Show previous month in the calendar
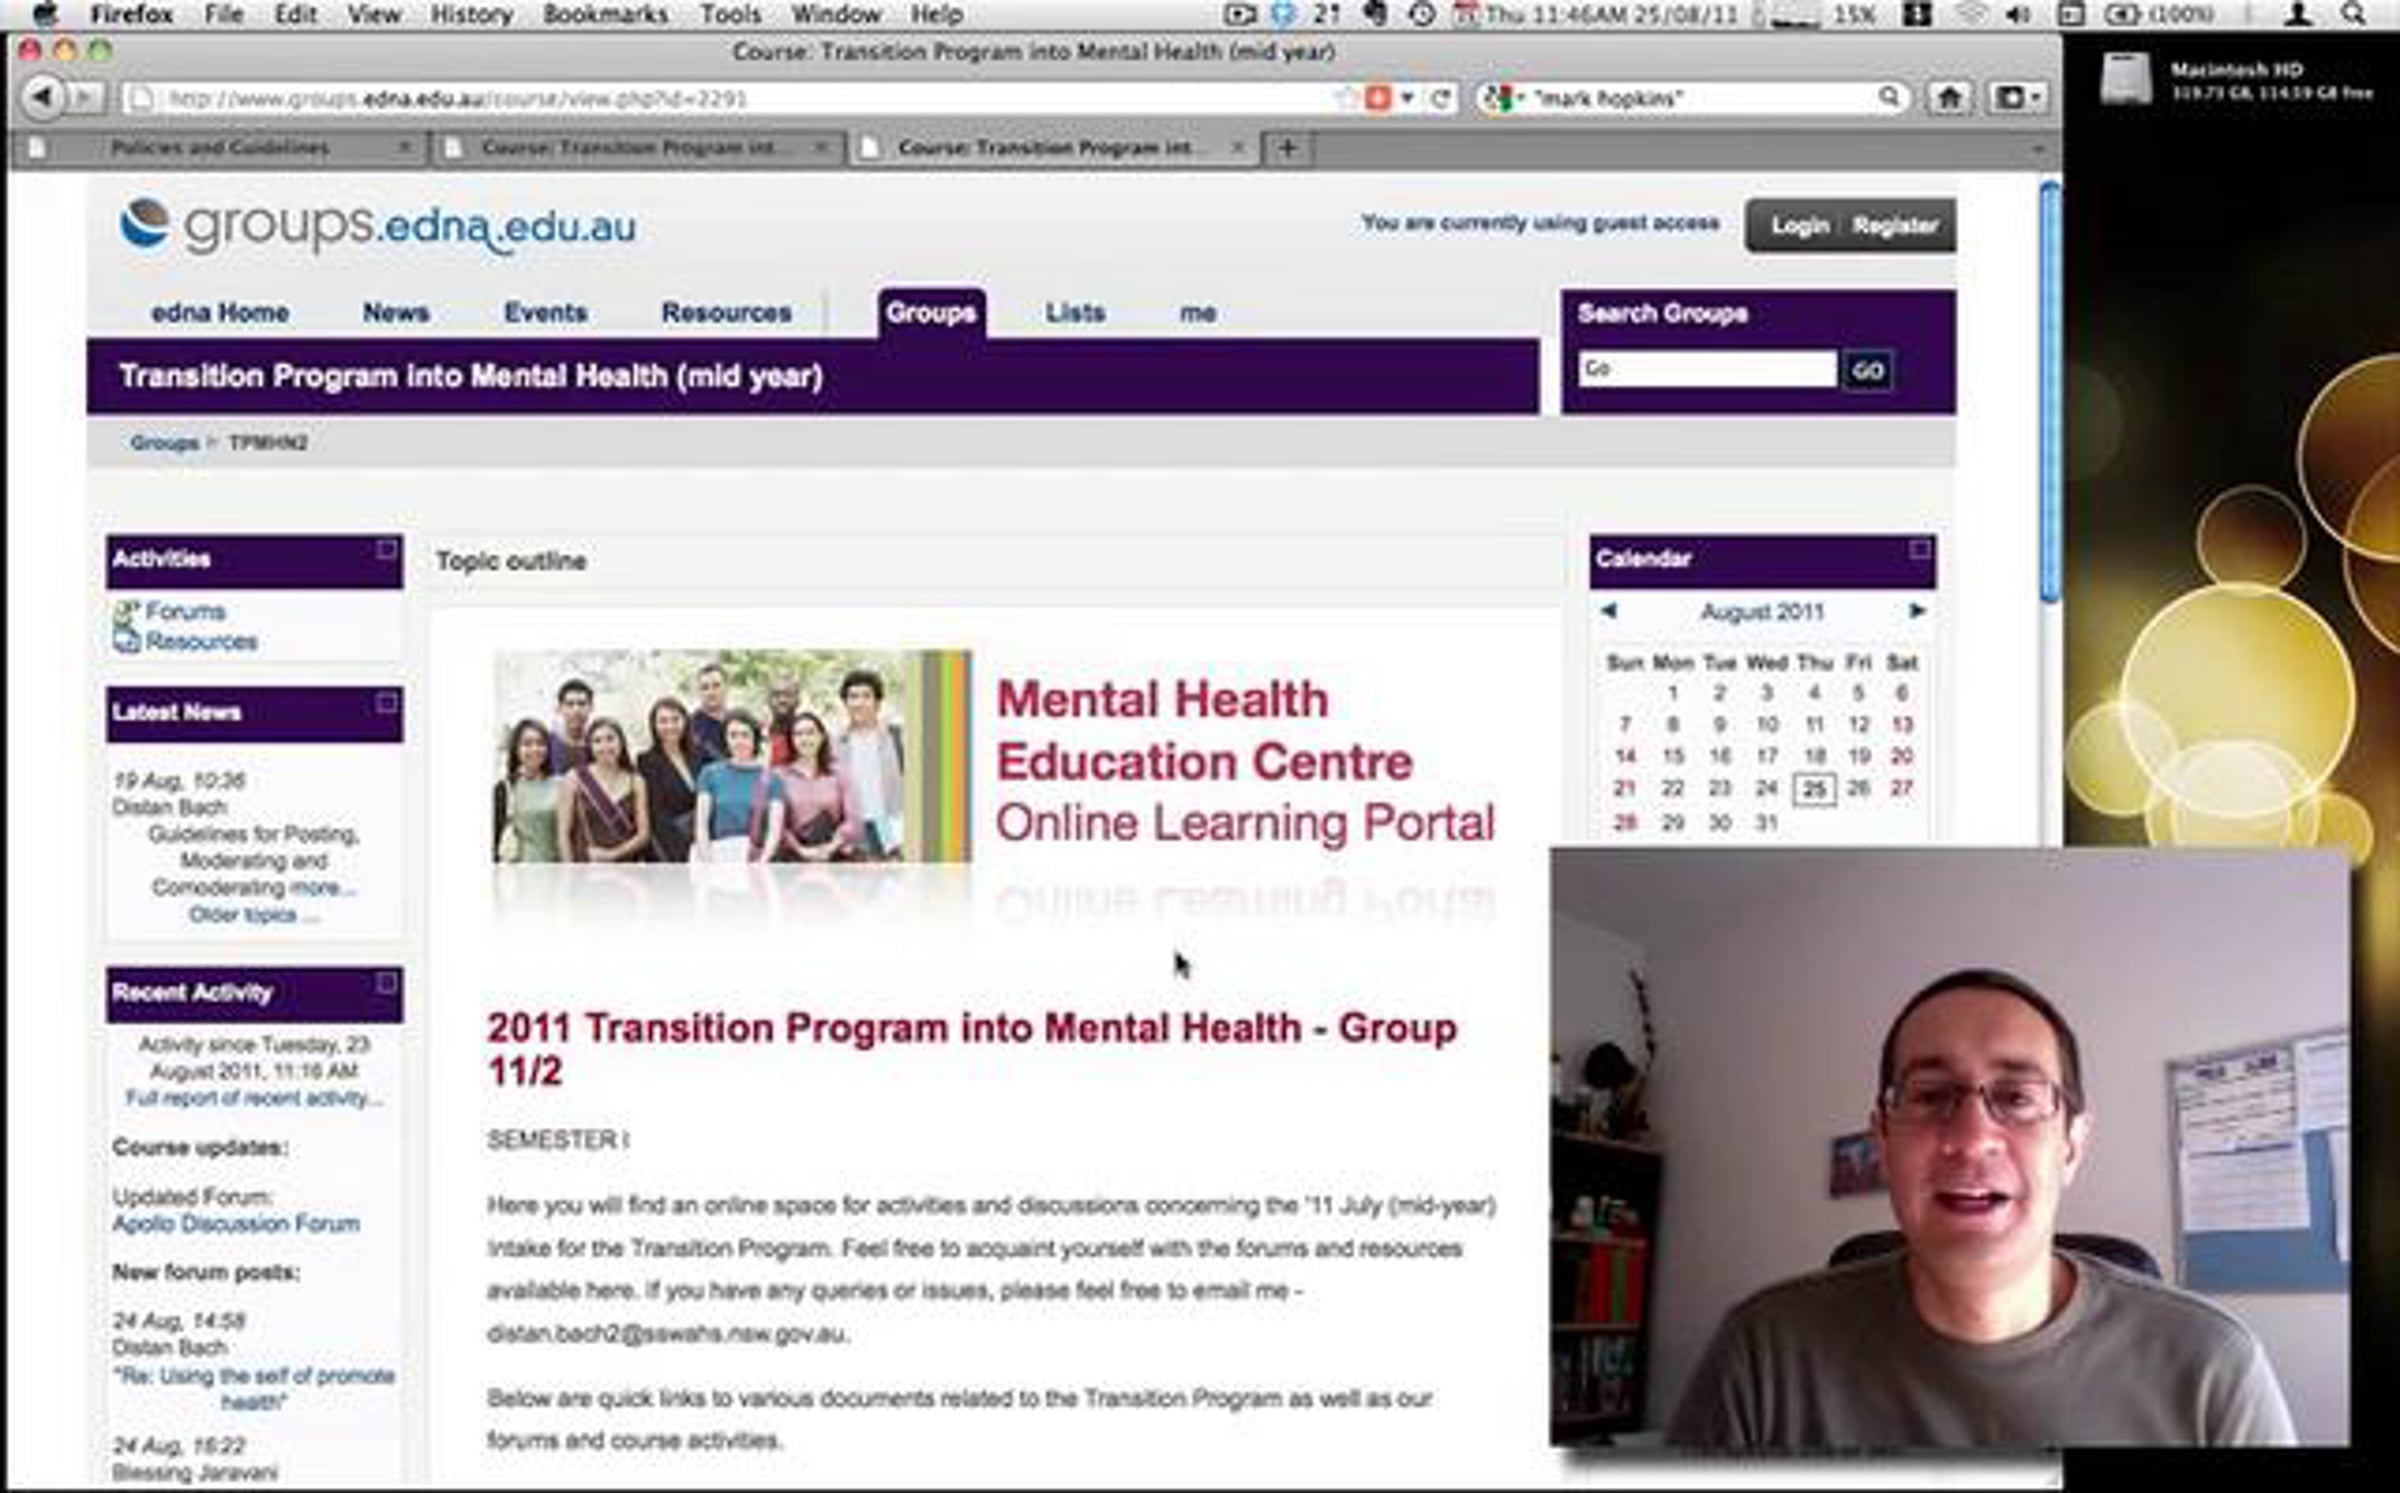This screenshot has width=2400, height=1493. pyautogui.click(x=1608, y=610)
